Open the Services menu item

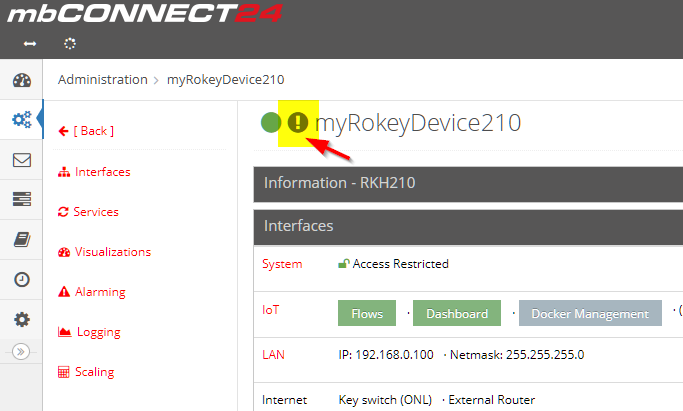[x=88, y=212]
